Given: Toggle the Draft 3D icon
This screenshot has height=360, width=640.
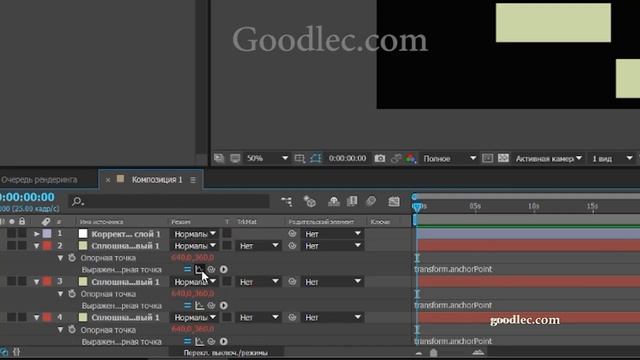Looking at the screenshot, I should click(x=310, y=201).
